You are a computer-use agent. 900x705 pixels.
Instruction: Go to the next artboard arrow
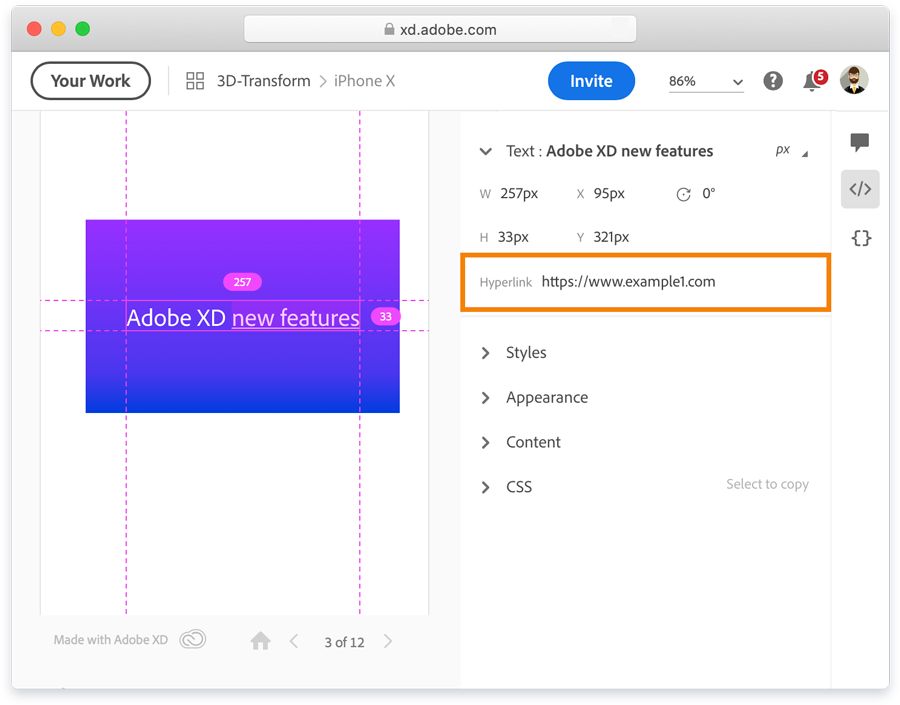(x=388, y=641)
